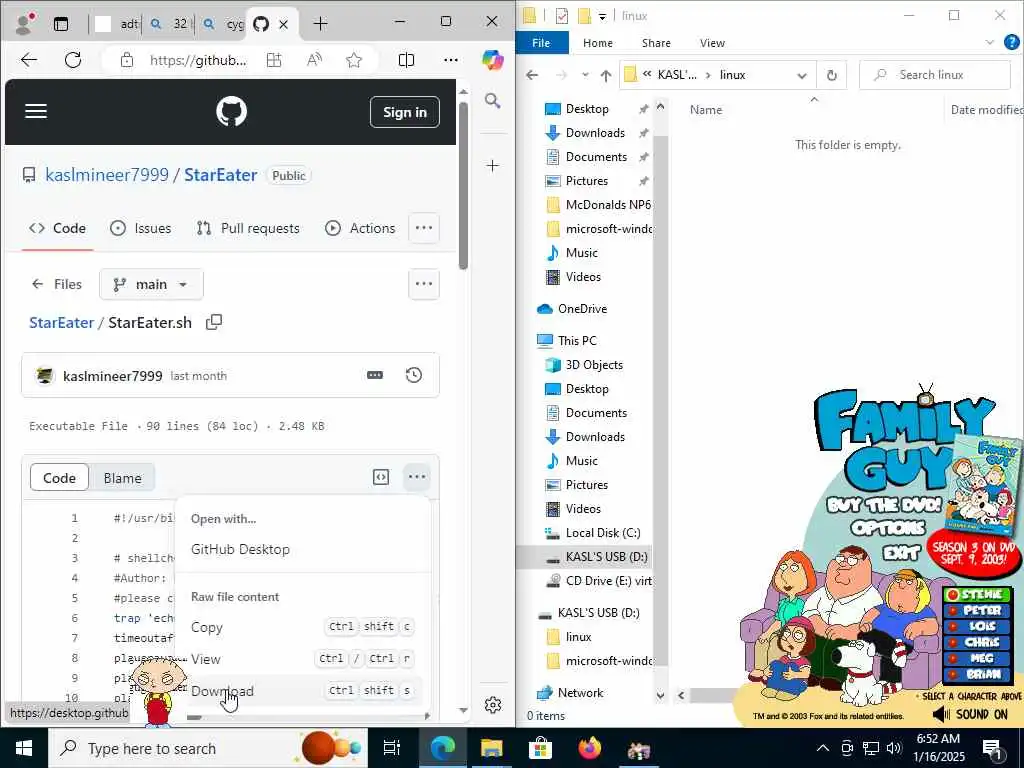Click the Windows Start button
This screenshot has width=1024, height=768.
tap(24, 748)
